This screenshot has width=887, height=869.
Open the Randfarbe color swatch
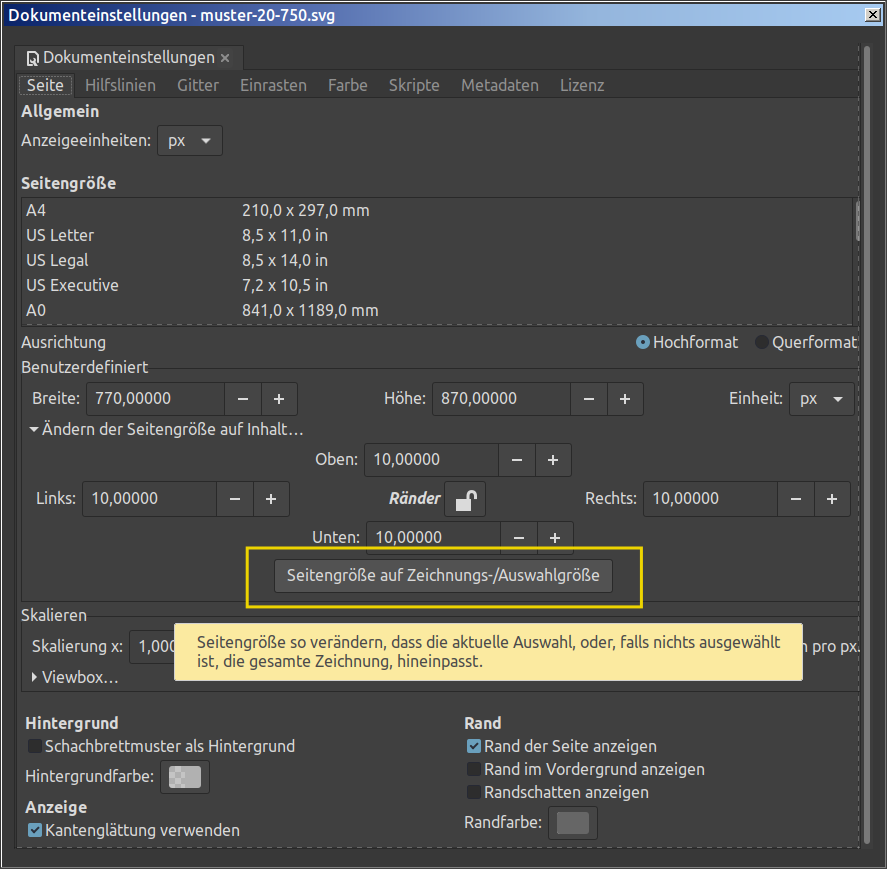(573, 823)
